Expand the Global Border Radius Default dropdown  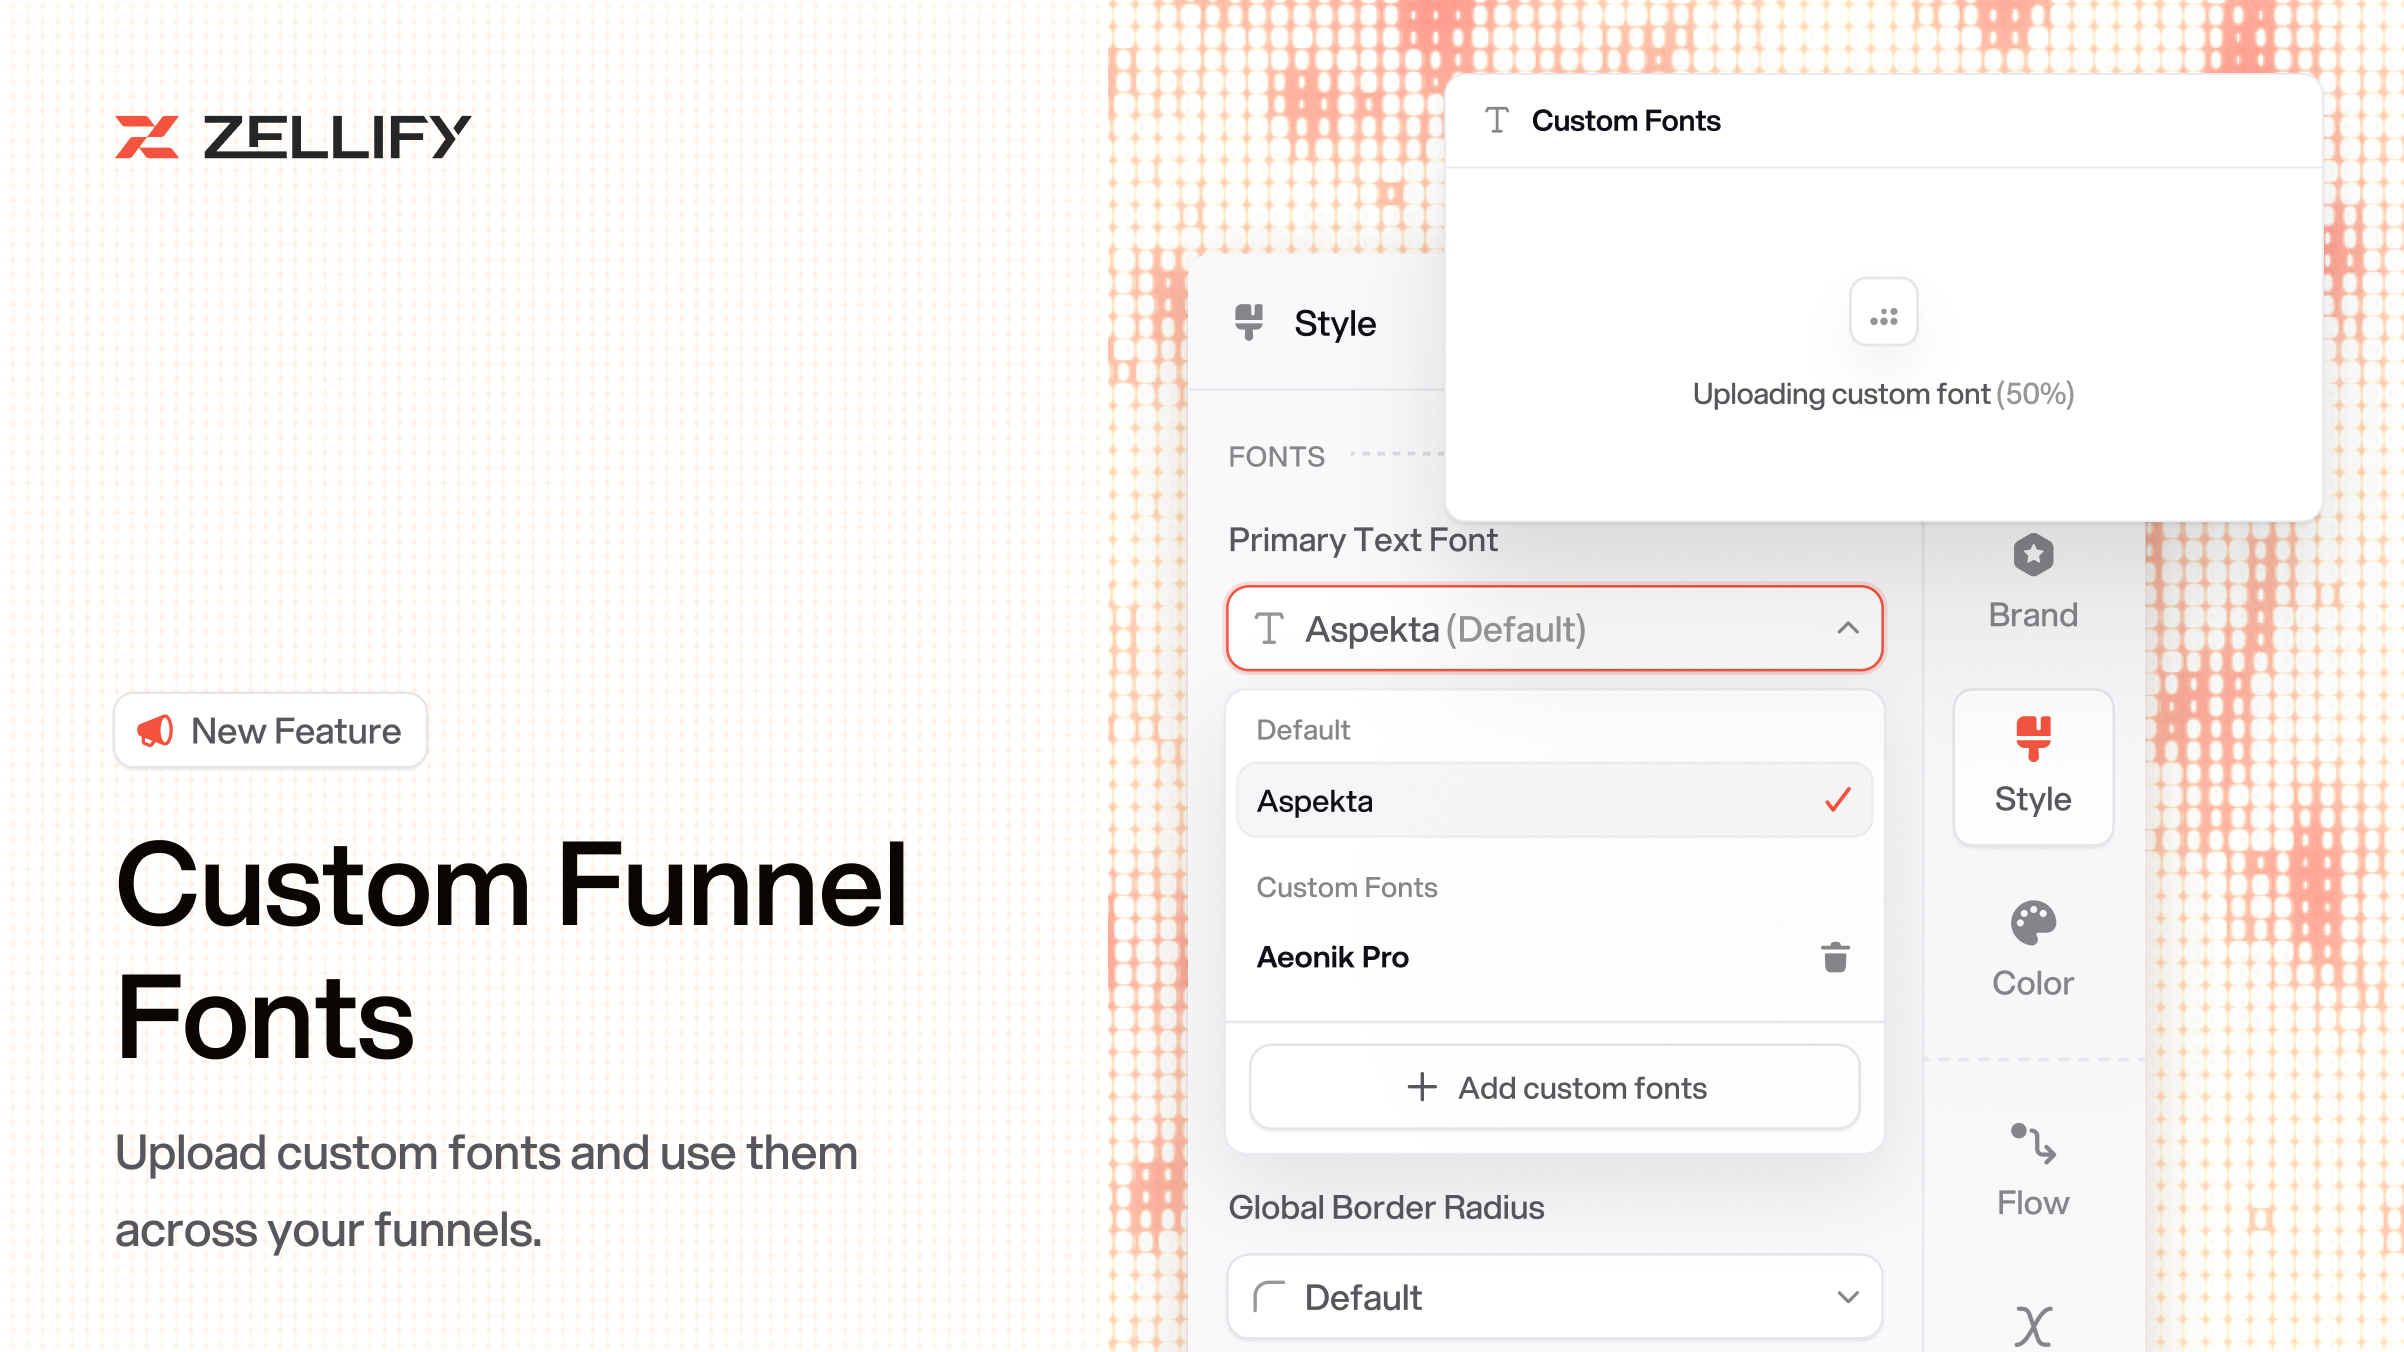tap(1554, 1297)
